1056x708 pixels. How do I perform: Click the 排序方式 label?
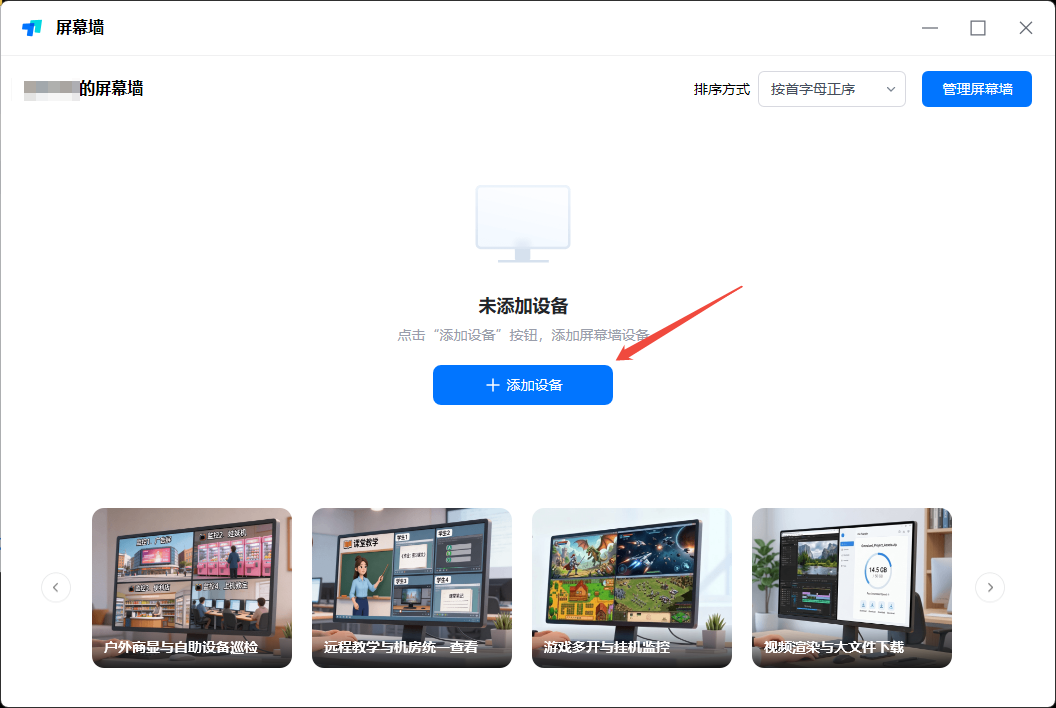tap(722, 89)
